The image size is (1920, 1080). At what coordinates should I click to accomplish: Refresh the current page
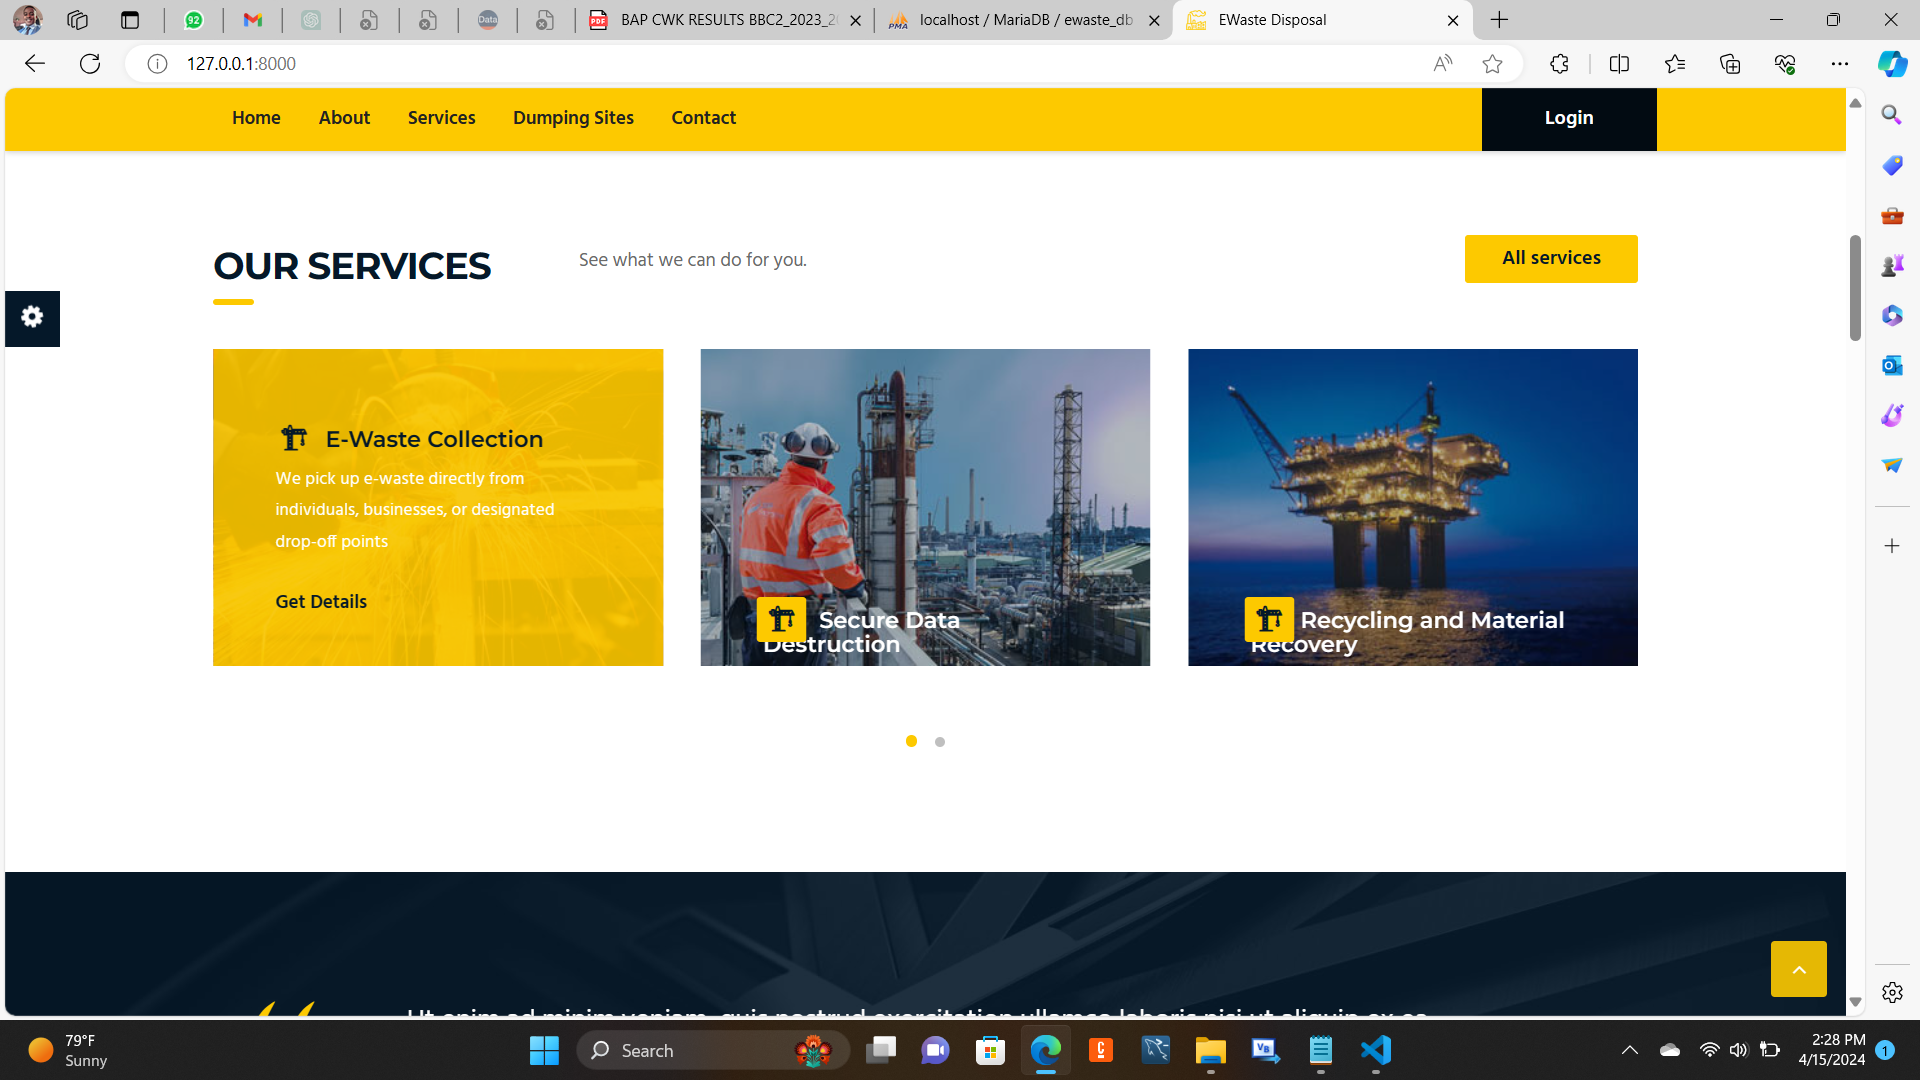pyautogui.click(x=90, y=64)
